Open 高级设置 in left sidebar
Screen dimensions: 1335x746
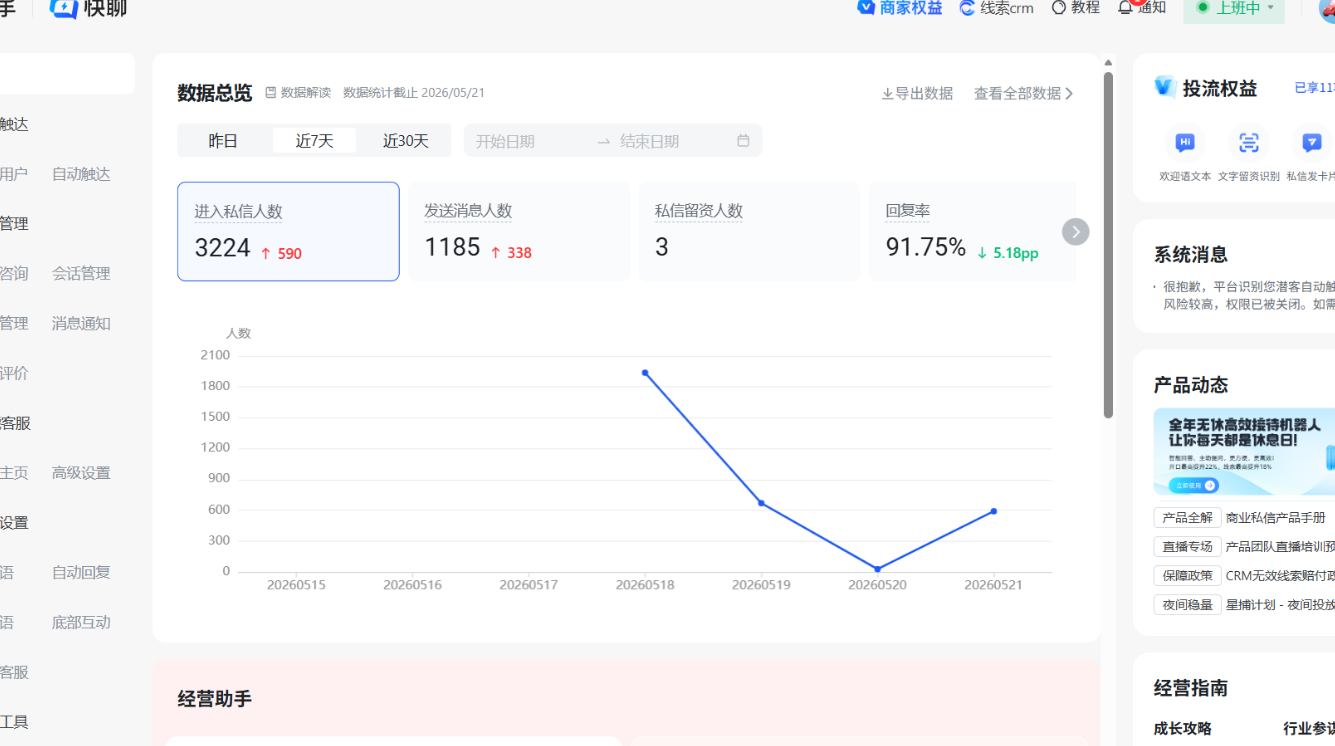pos(81,473)
